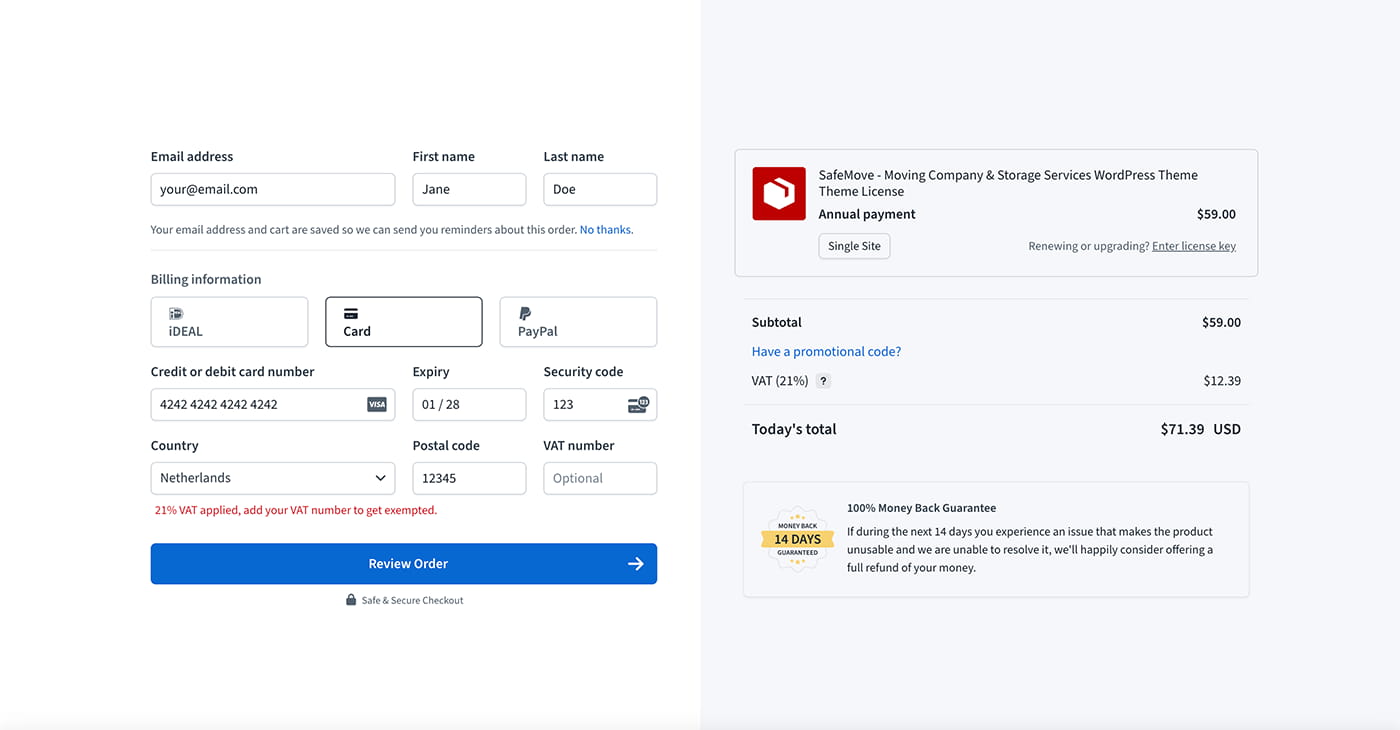Click the Postal code input field
This screenshot has height=730, width=1400.
coord(468,478)
